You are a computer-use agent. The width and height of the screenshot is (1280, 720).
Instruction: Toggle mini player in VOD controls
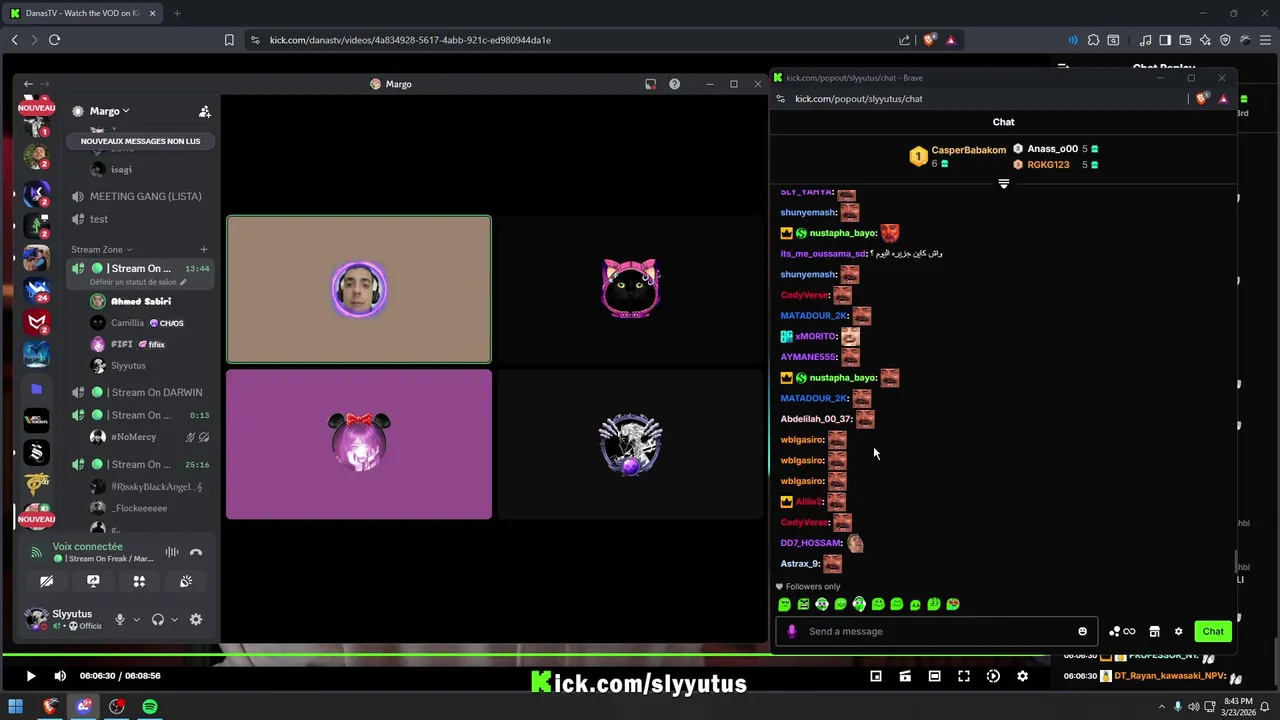876,676
